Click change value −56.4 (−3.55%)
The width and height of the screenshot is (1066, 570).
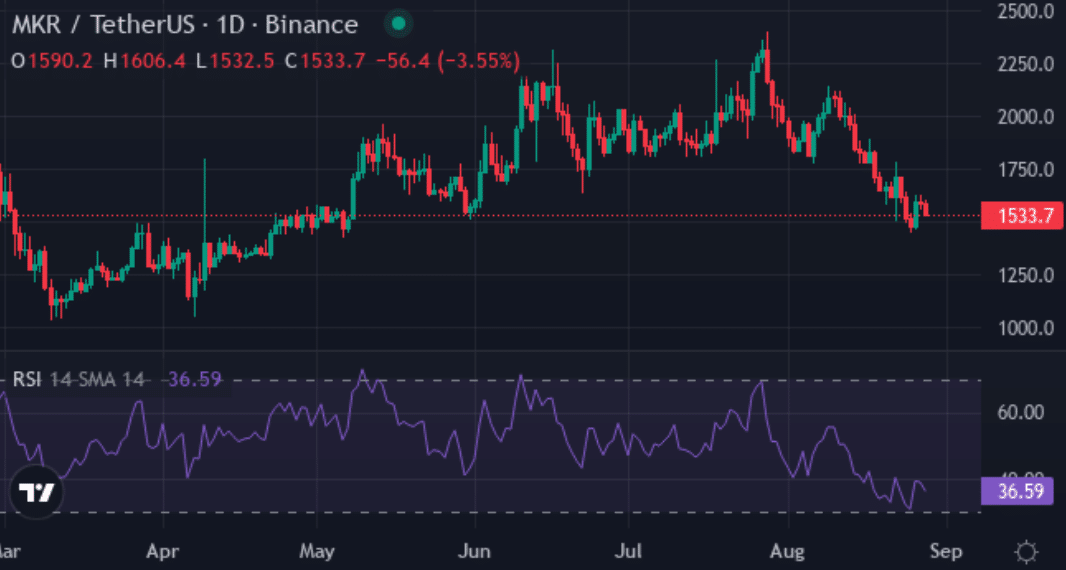point(448,61)
